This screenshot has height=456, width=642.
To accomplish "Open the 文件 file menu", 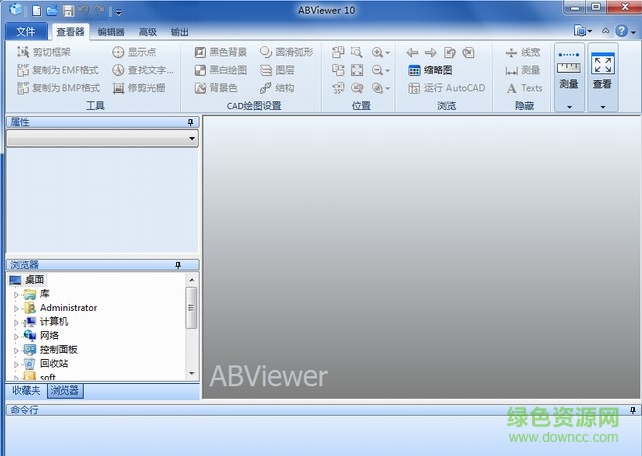I will [x=26, y=31].
